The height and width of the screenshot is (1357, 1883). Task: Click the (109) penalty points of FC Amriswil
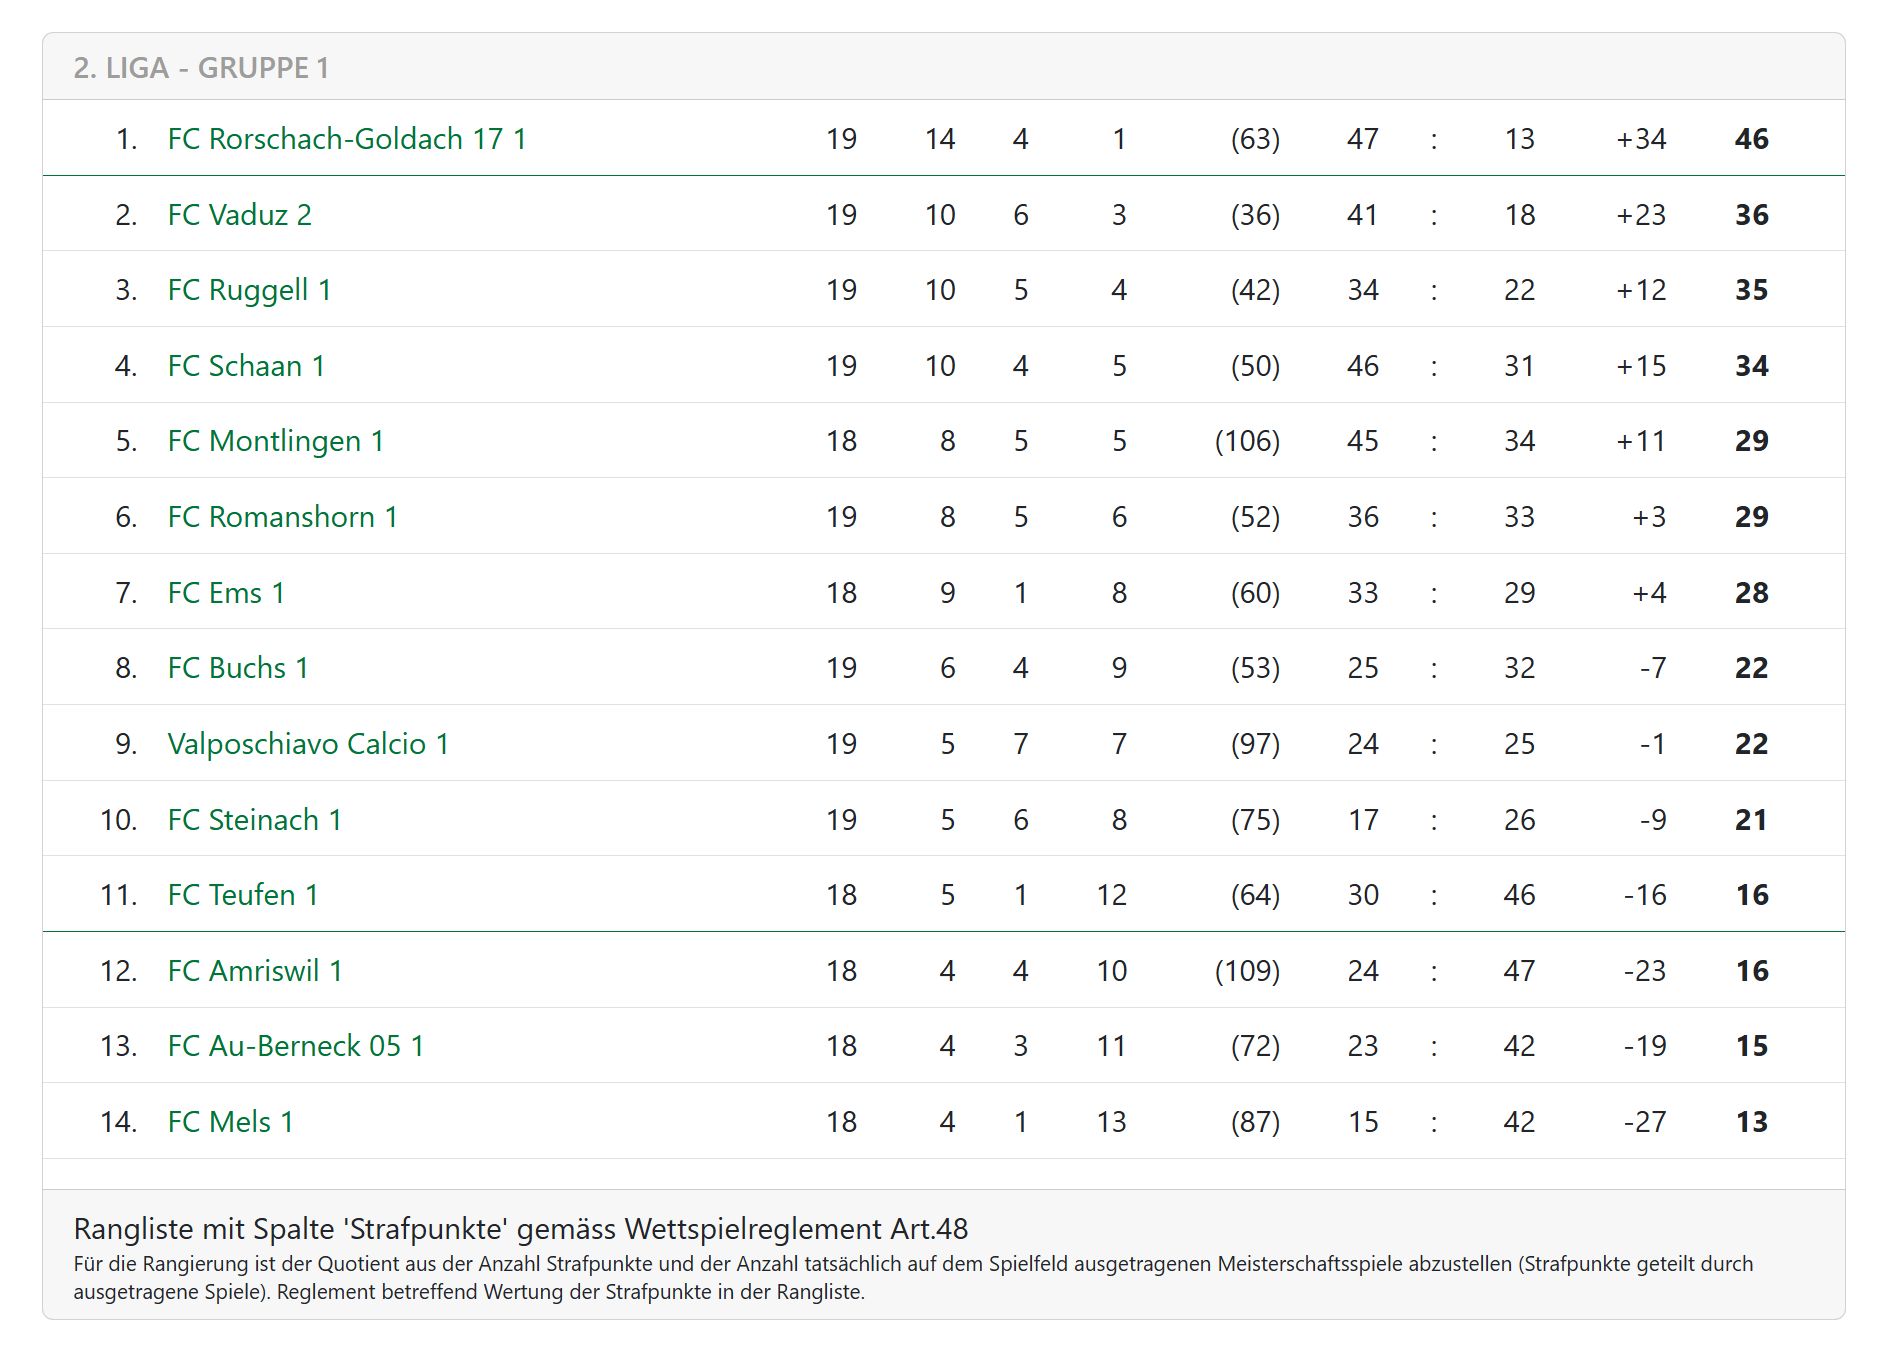click(1246, 971)
